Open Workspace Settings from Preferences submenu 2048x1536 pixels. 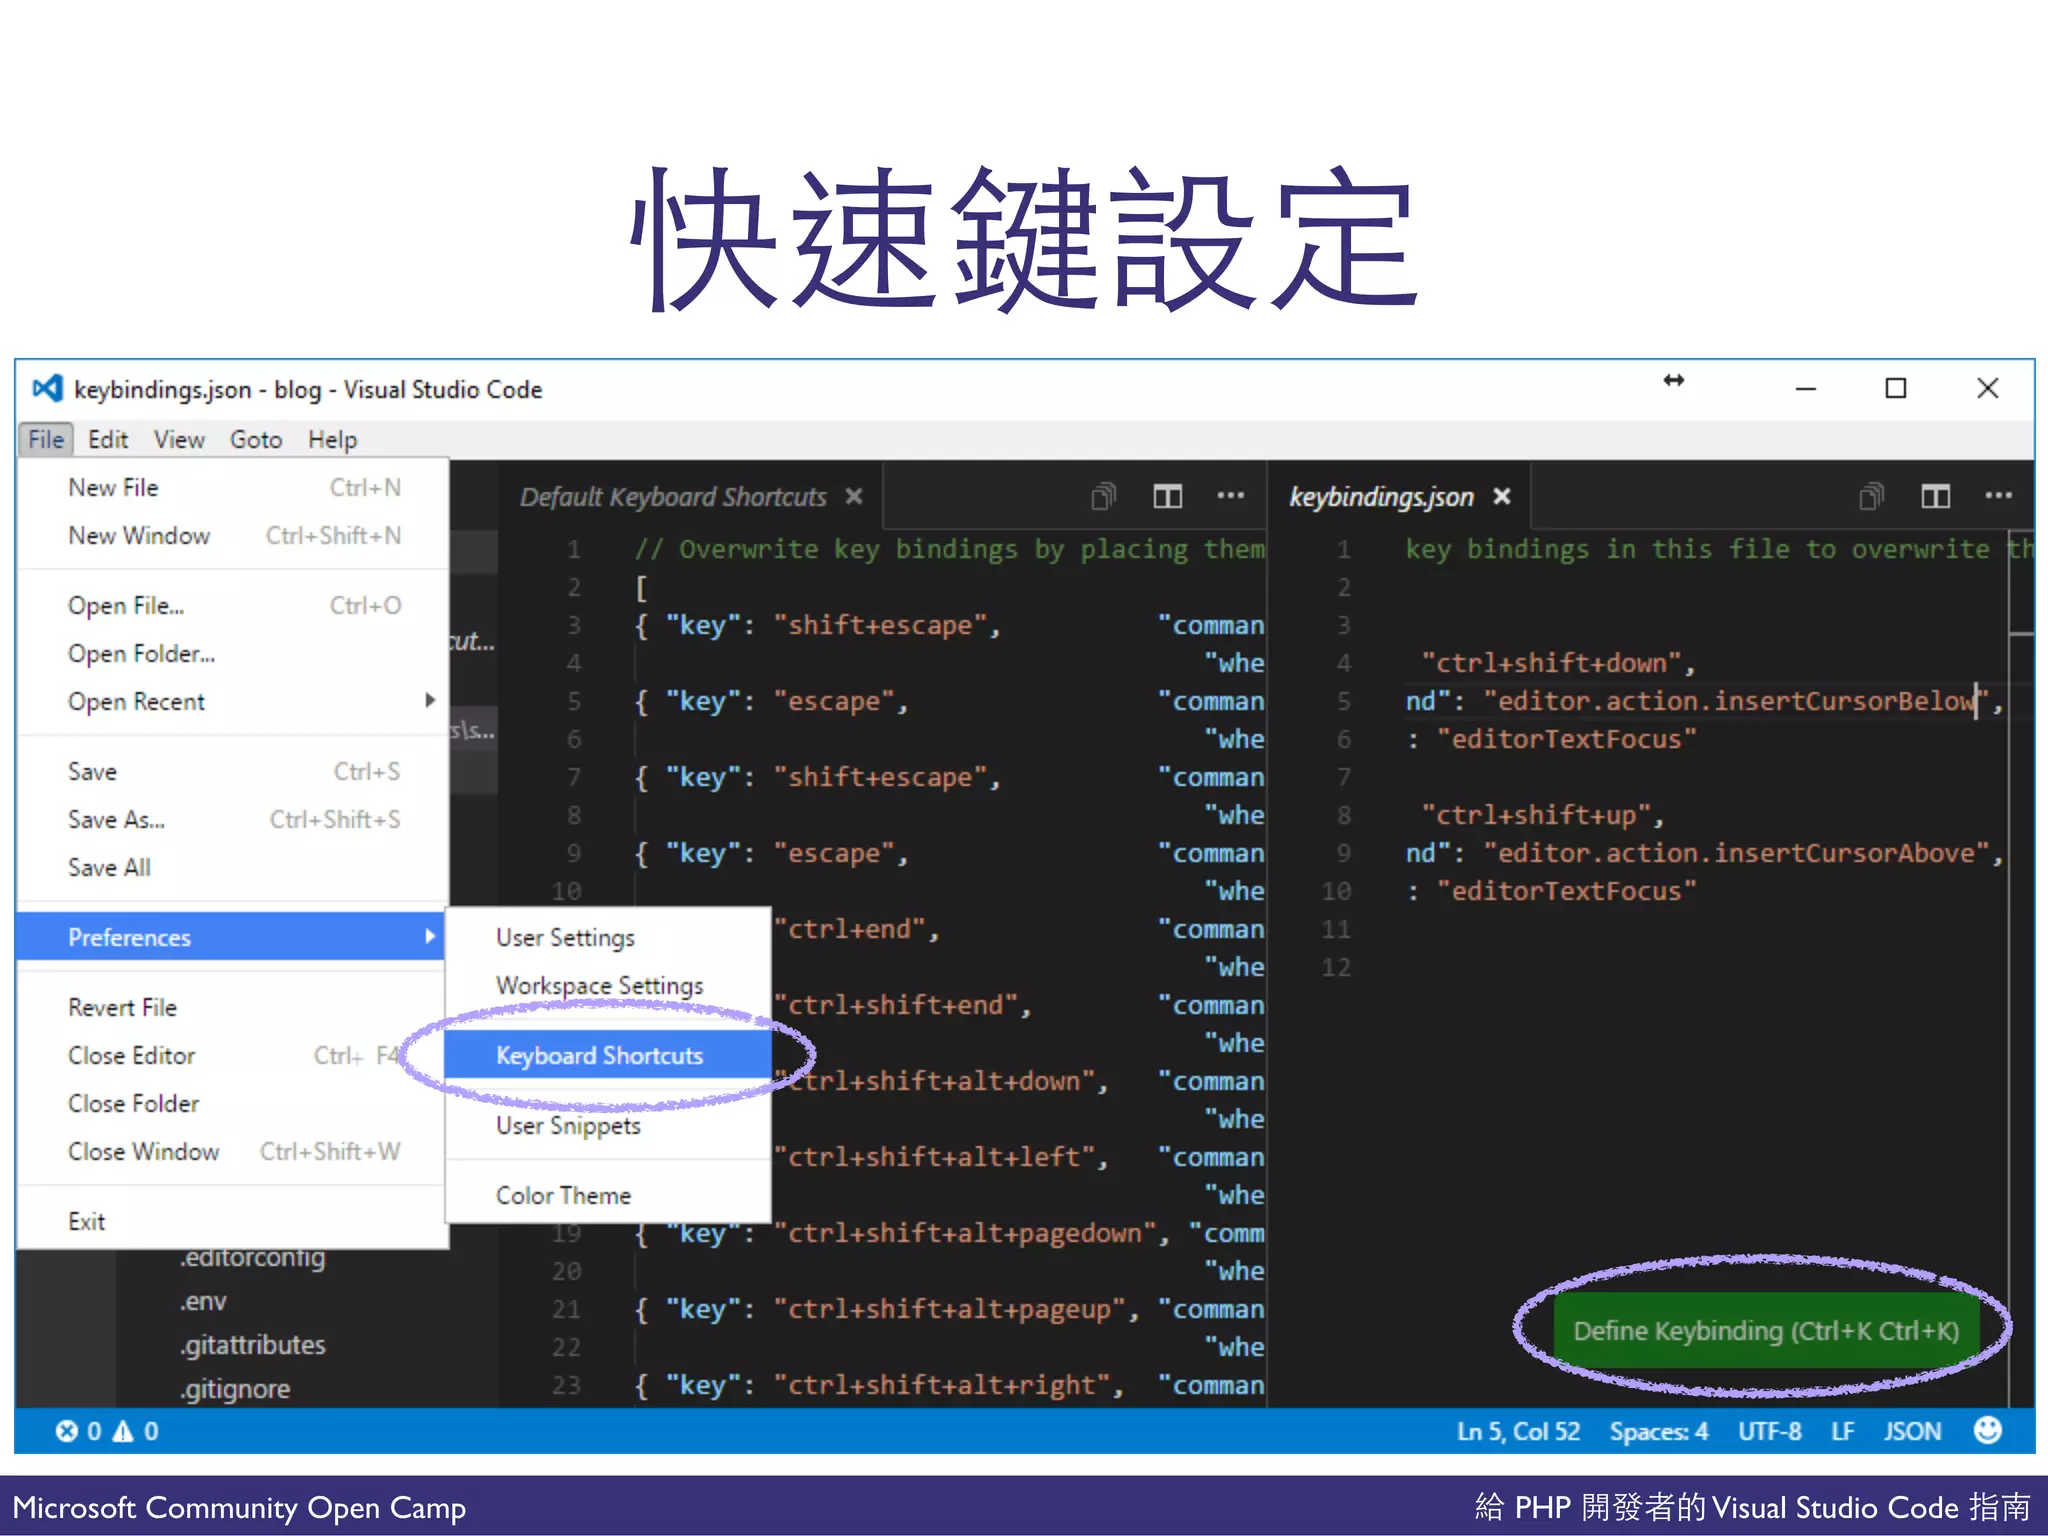pos(608,985)
